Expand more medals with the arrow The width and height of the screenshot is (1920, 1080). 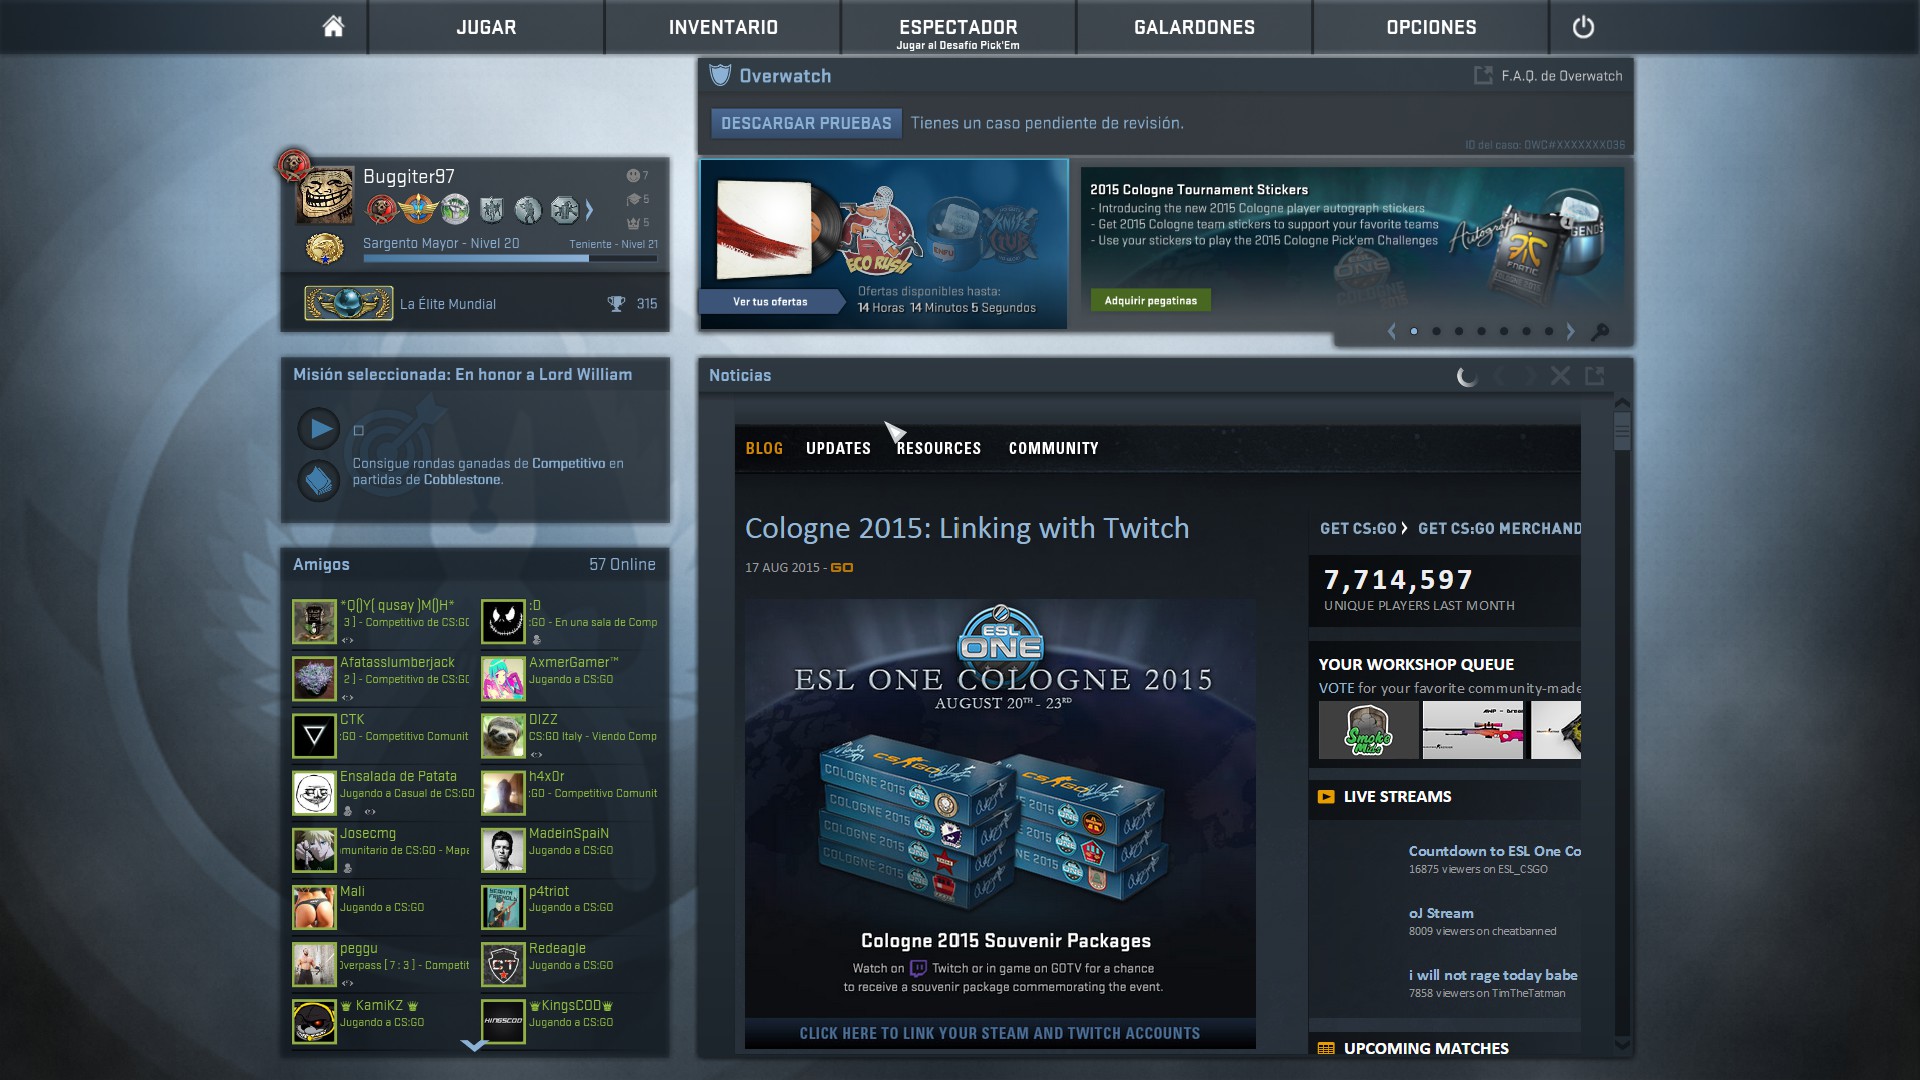coord(590,210)
